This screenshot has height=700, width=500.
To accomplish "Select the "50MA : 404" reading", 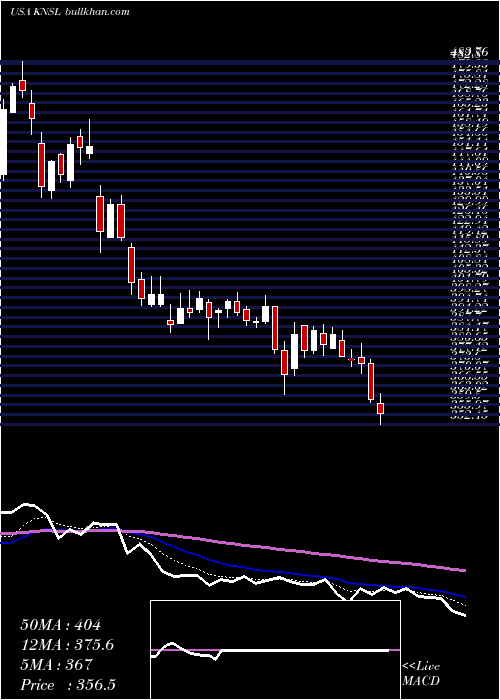I will [60, 625].
